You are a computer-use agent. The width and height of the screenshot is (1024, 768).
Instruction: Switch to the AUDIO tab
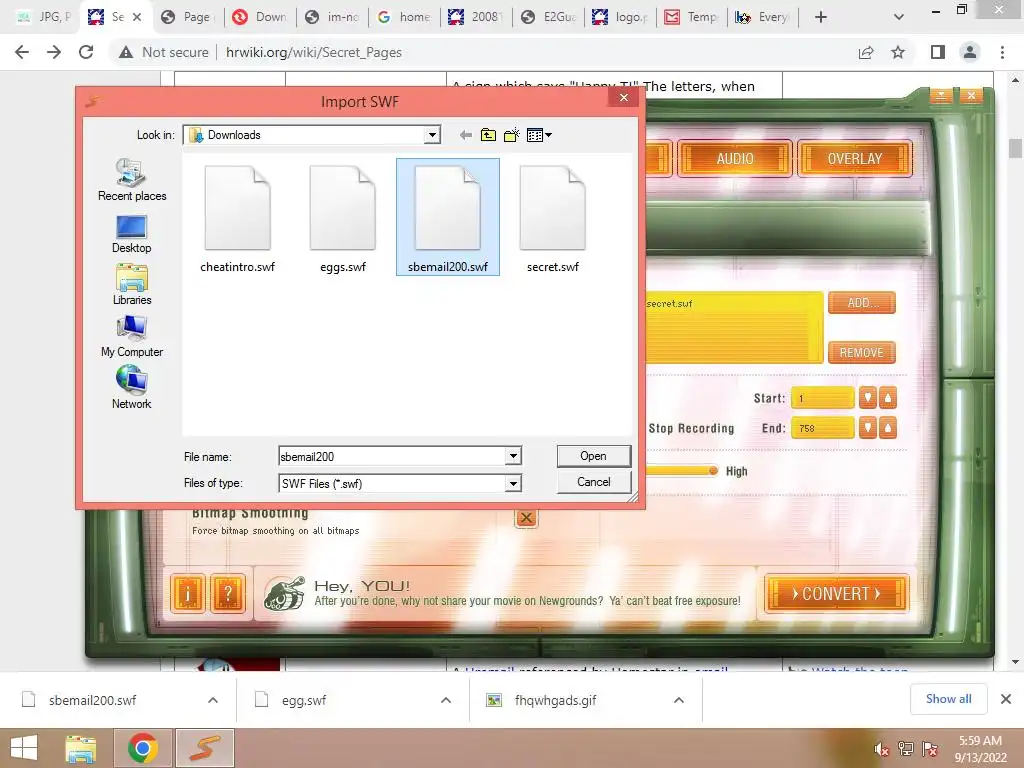(x=735, y=159)
